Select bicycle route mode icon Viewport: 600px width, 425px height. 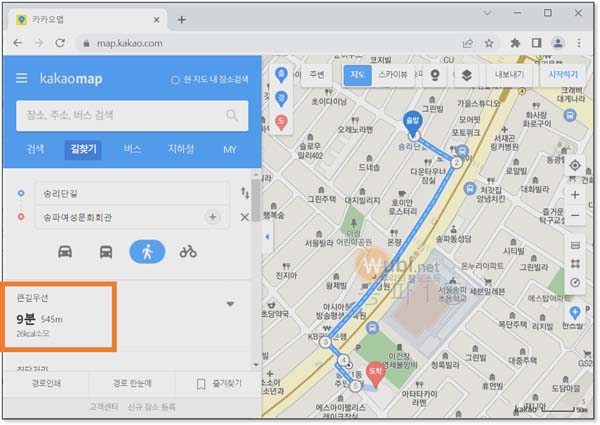click(x=188, y=252)
